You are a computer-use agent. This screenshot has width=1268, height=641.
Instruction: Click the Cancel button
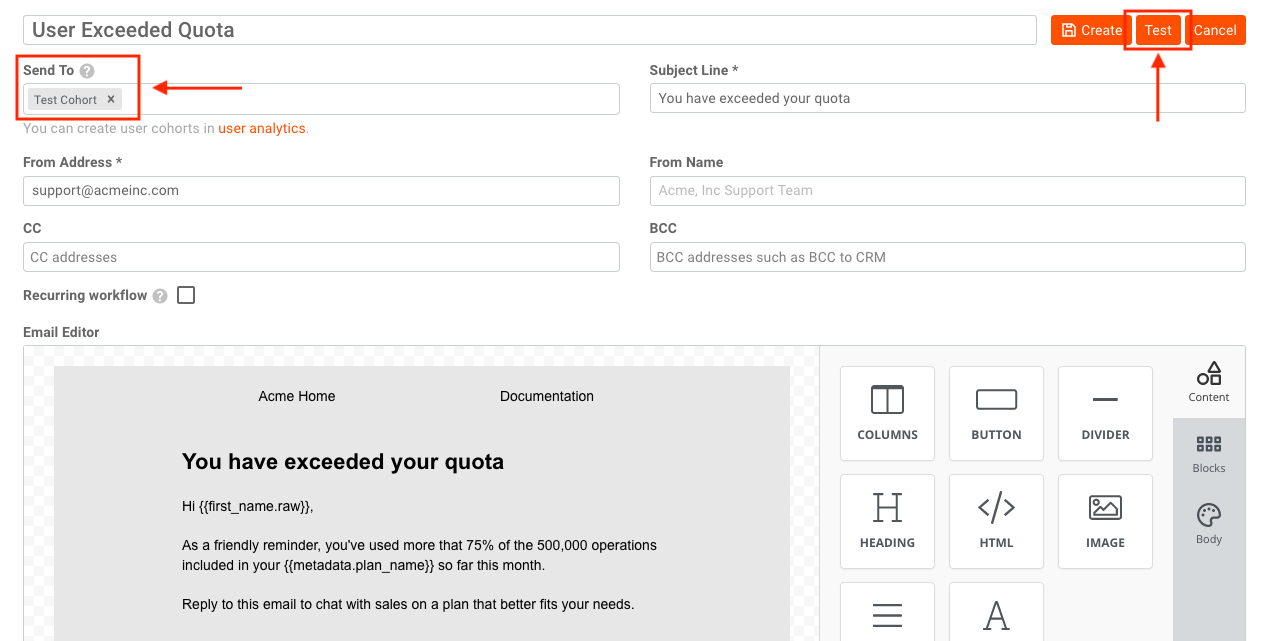(1215, 30)
